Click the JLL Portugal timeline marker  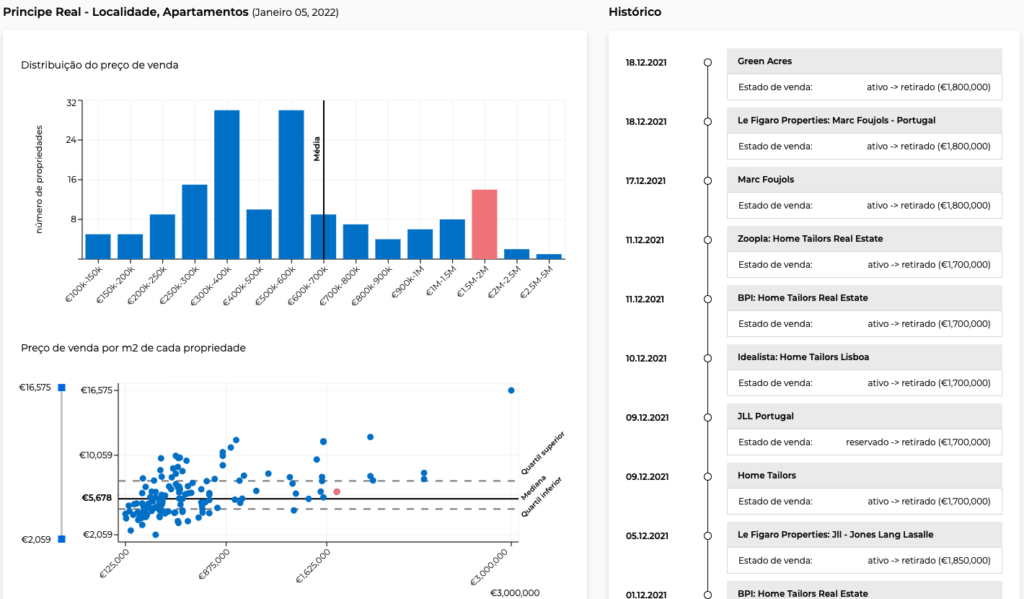[x=708, y=417]
